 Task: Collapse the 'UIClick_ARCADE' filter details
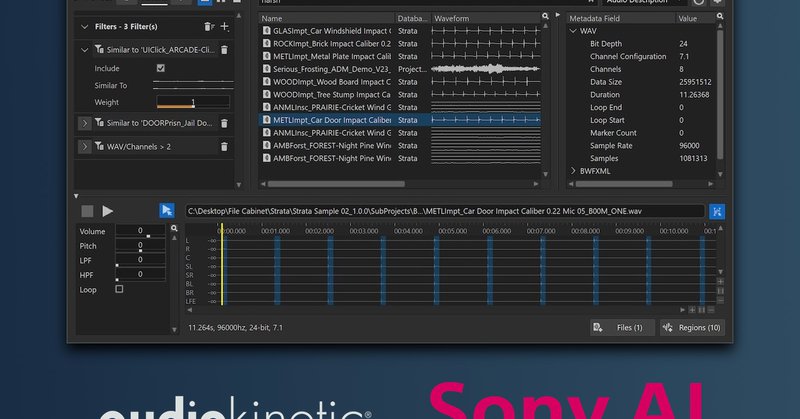[85, 50]
